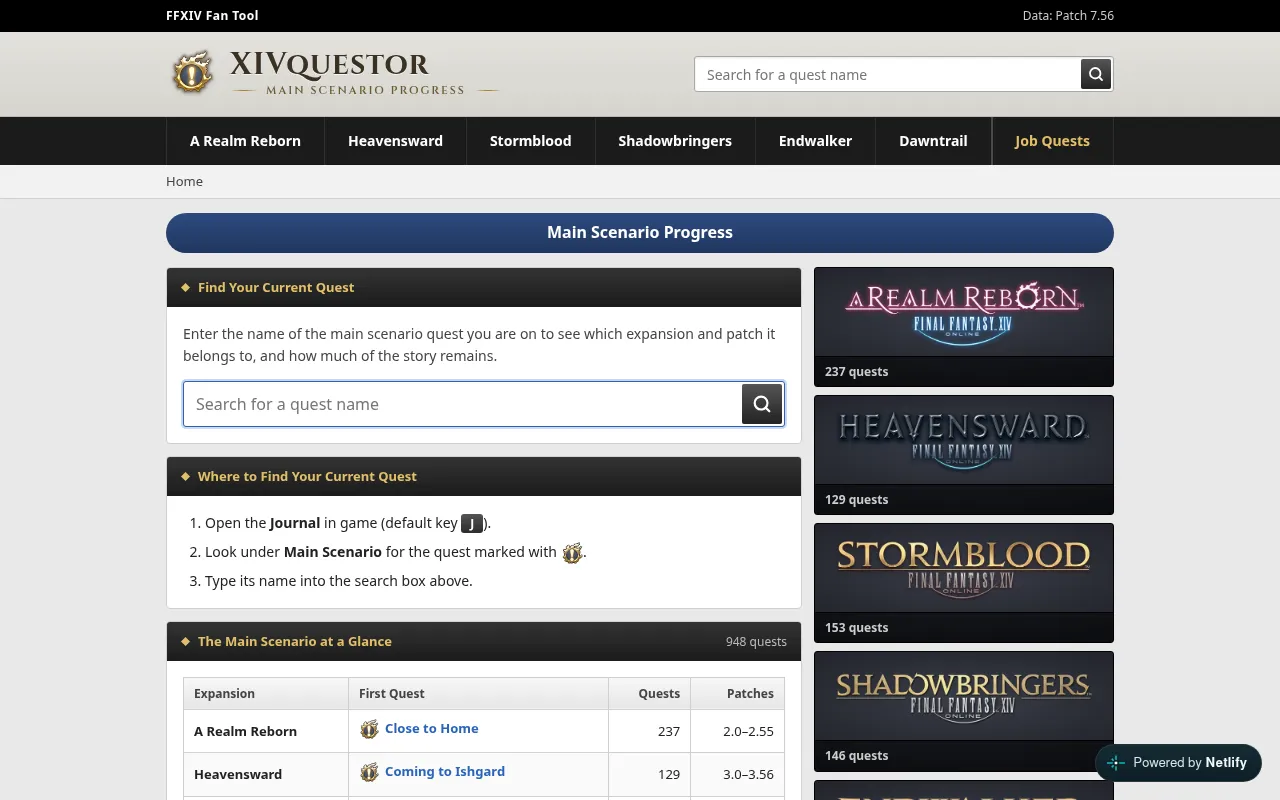Viewport: 1280px width, 800px height.
Task: Select the Endwalker tab
Action: click(x=815, y=141)
